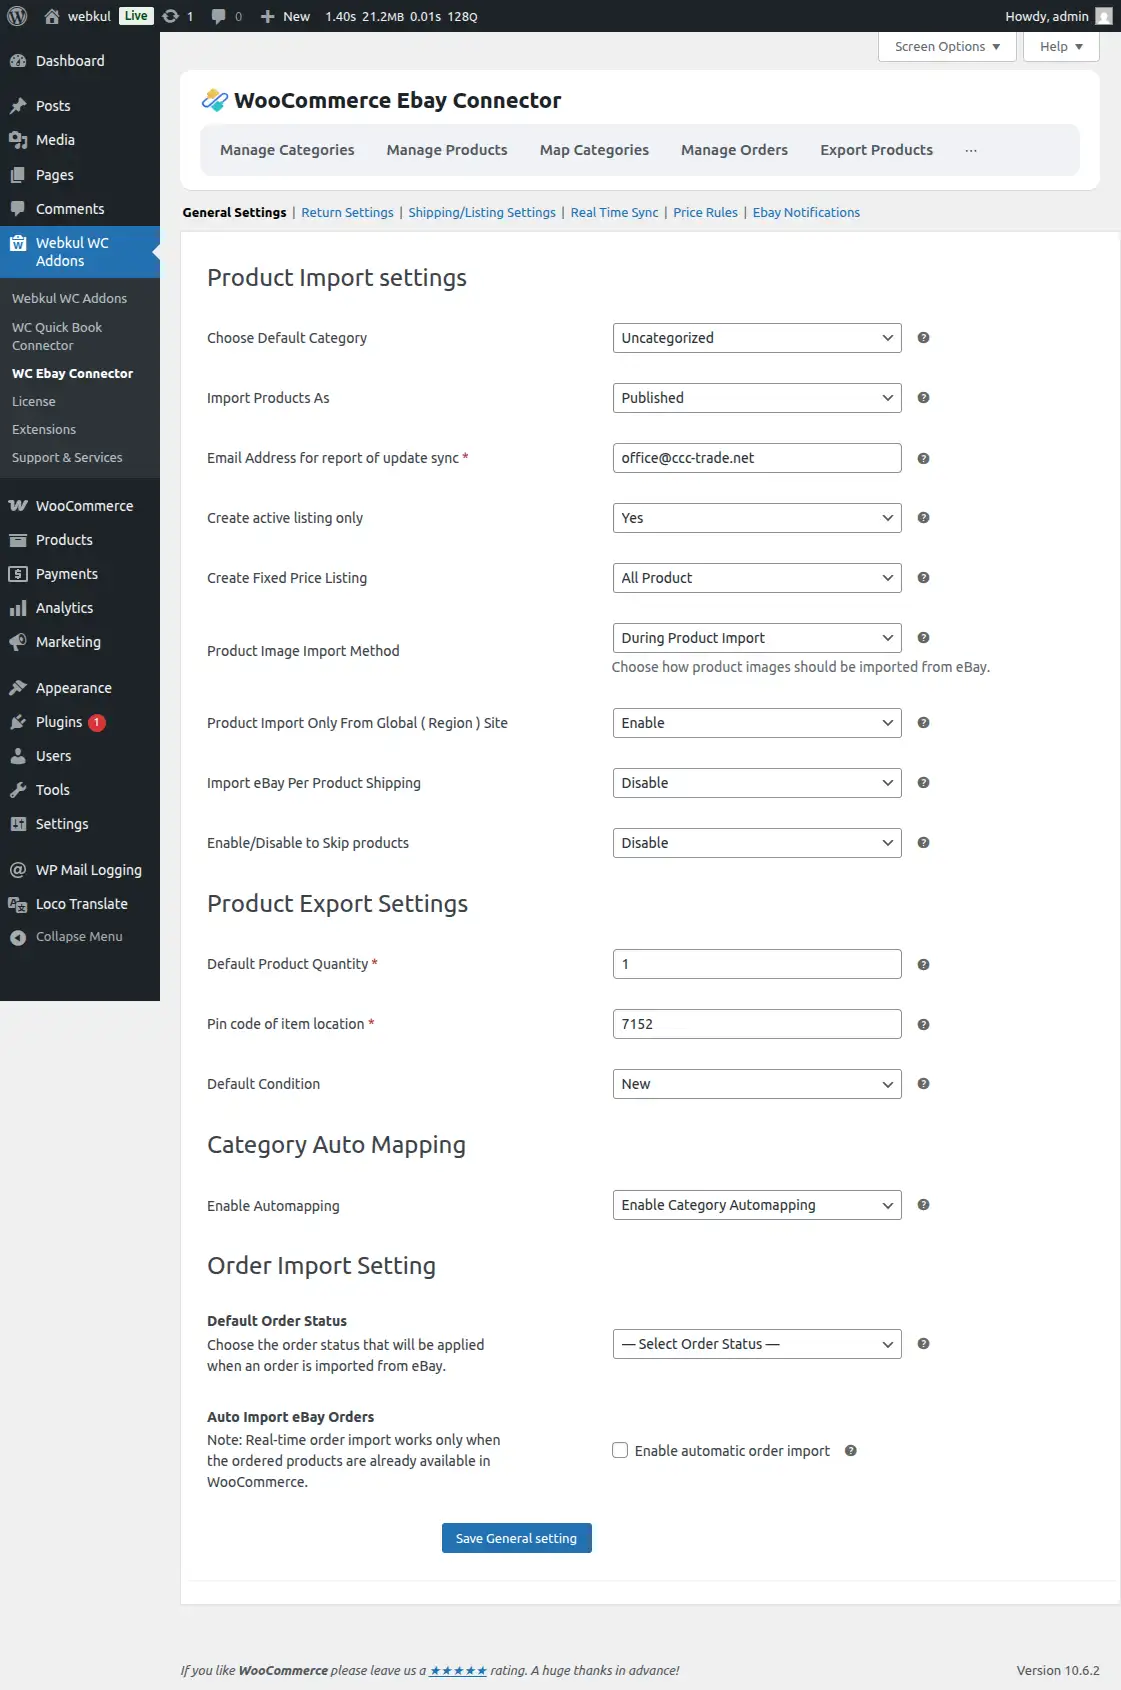Click the admin avatar icon
Image resolution: width=1121 pixels, height=1690 pixels.
[1104, 16]
